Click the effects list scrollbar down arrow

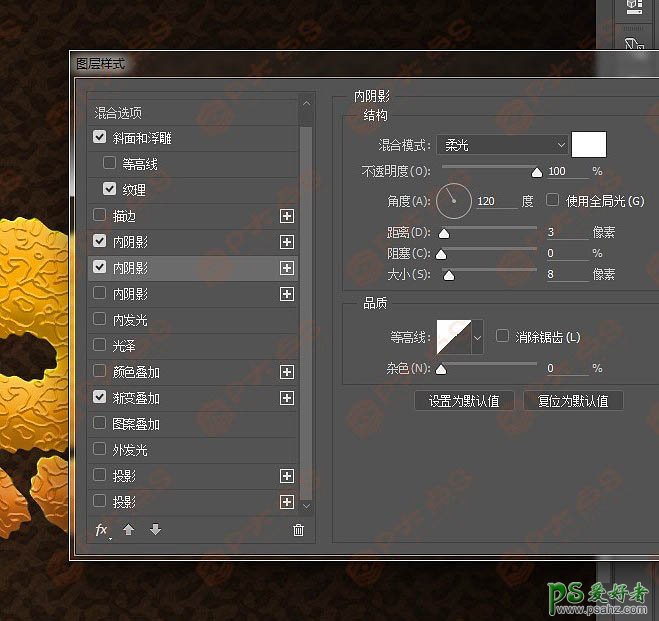pos(306,506)
